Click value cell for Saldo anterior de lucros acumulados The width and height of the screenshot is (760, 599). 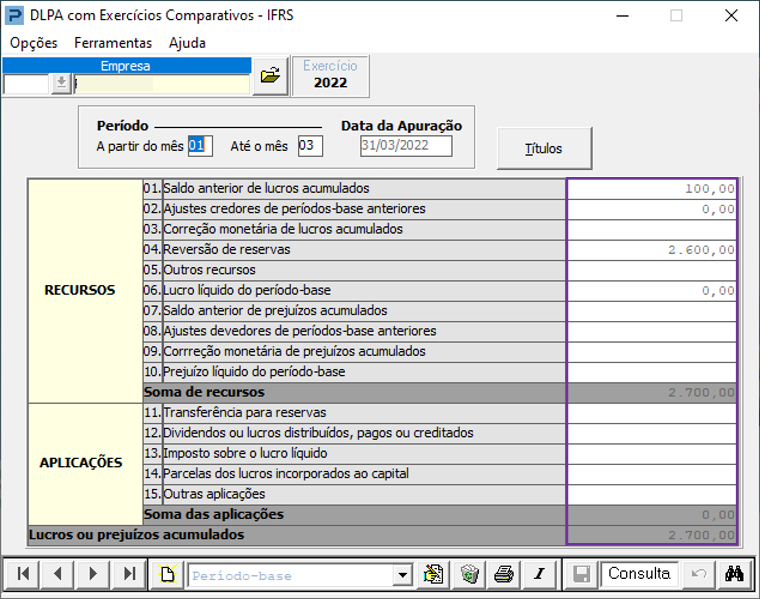(652, 189)
